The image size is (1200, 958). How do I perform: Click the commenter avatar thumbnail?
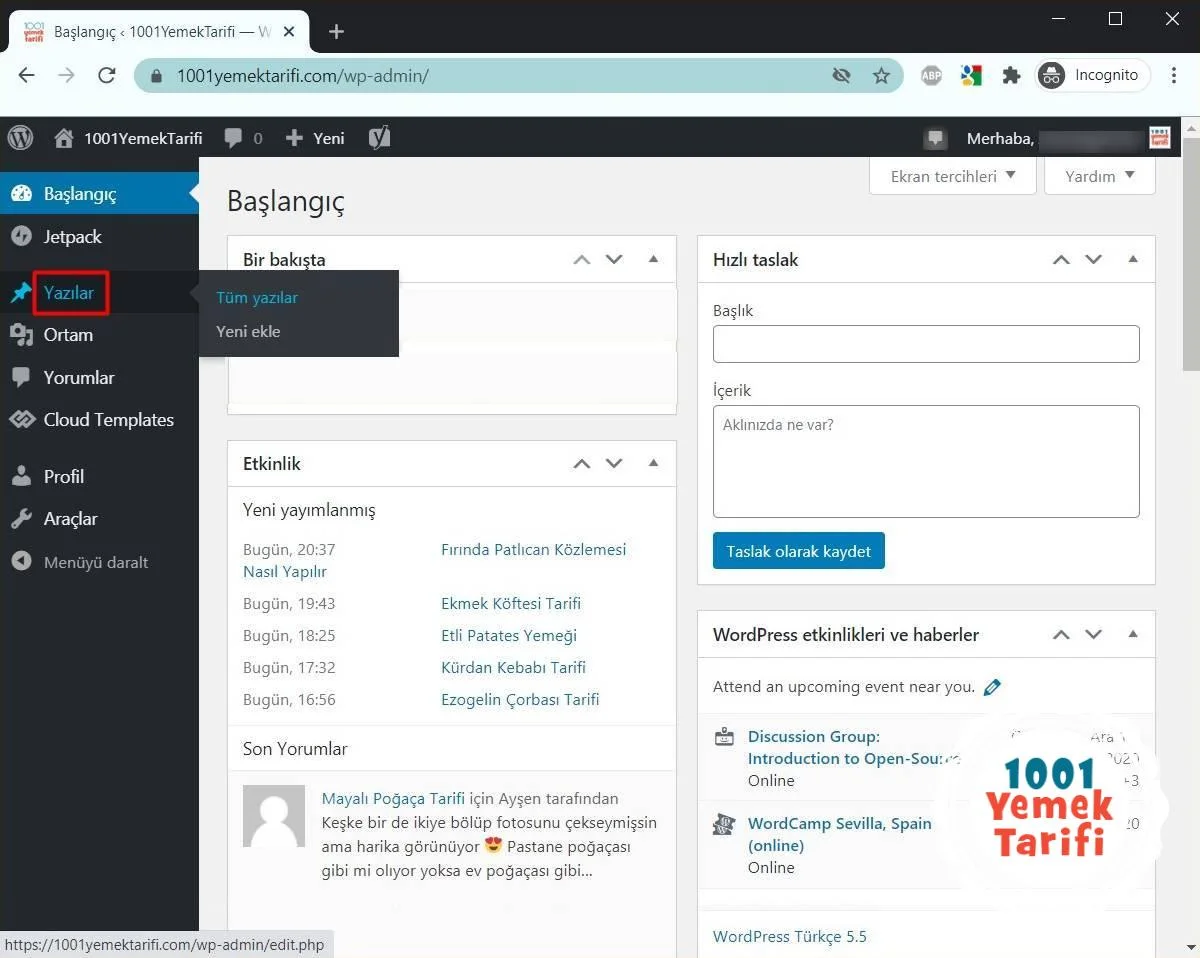point(274,816)
